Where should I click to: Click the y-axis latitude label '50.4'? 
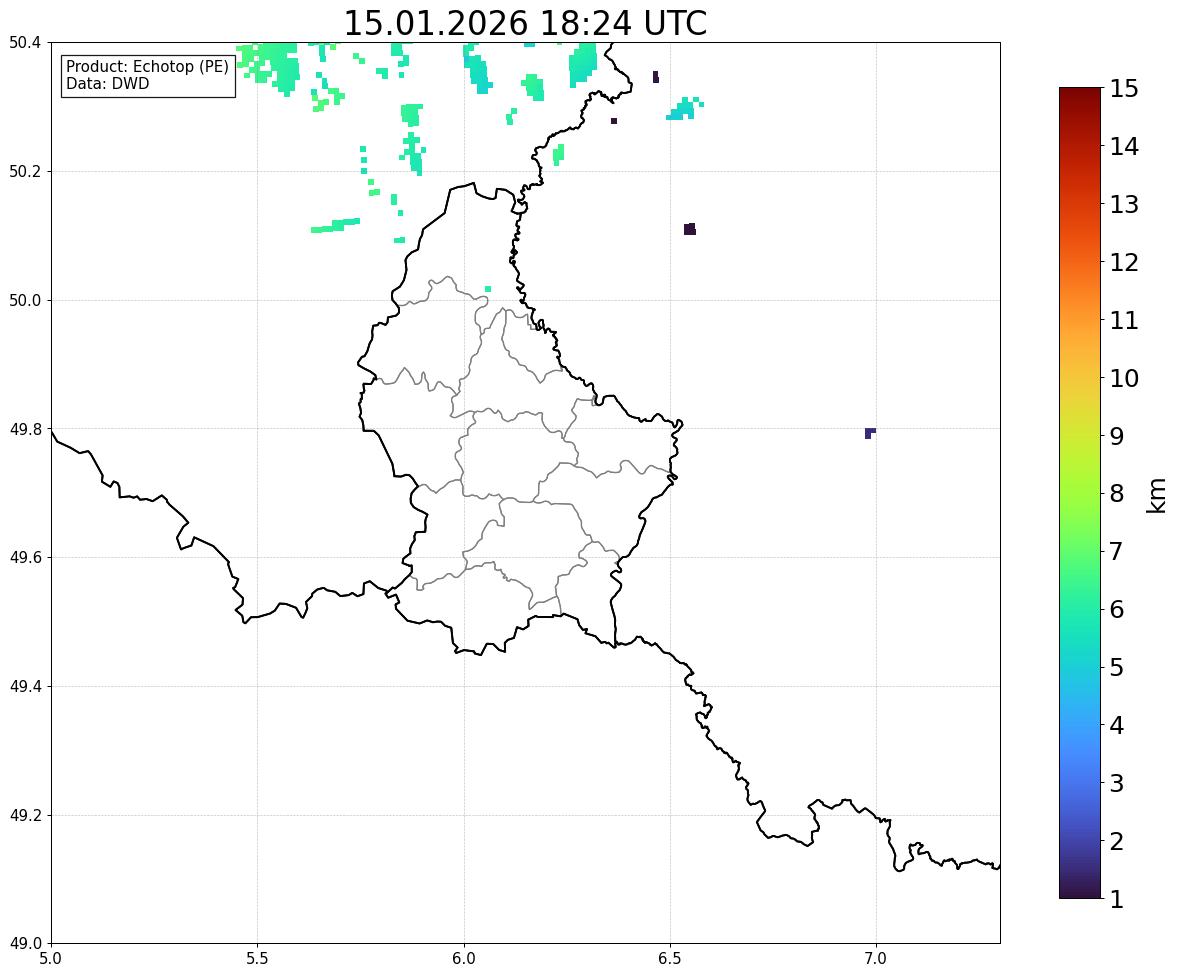tap(25, 43)
